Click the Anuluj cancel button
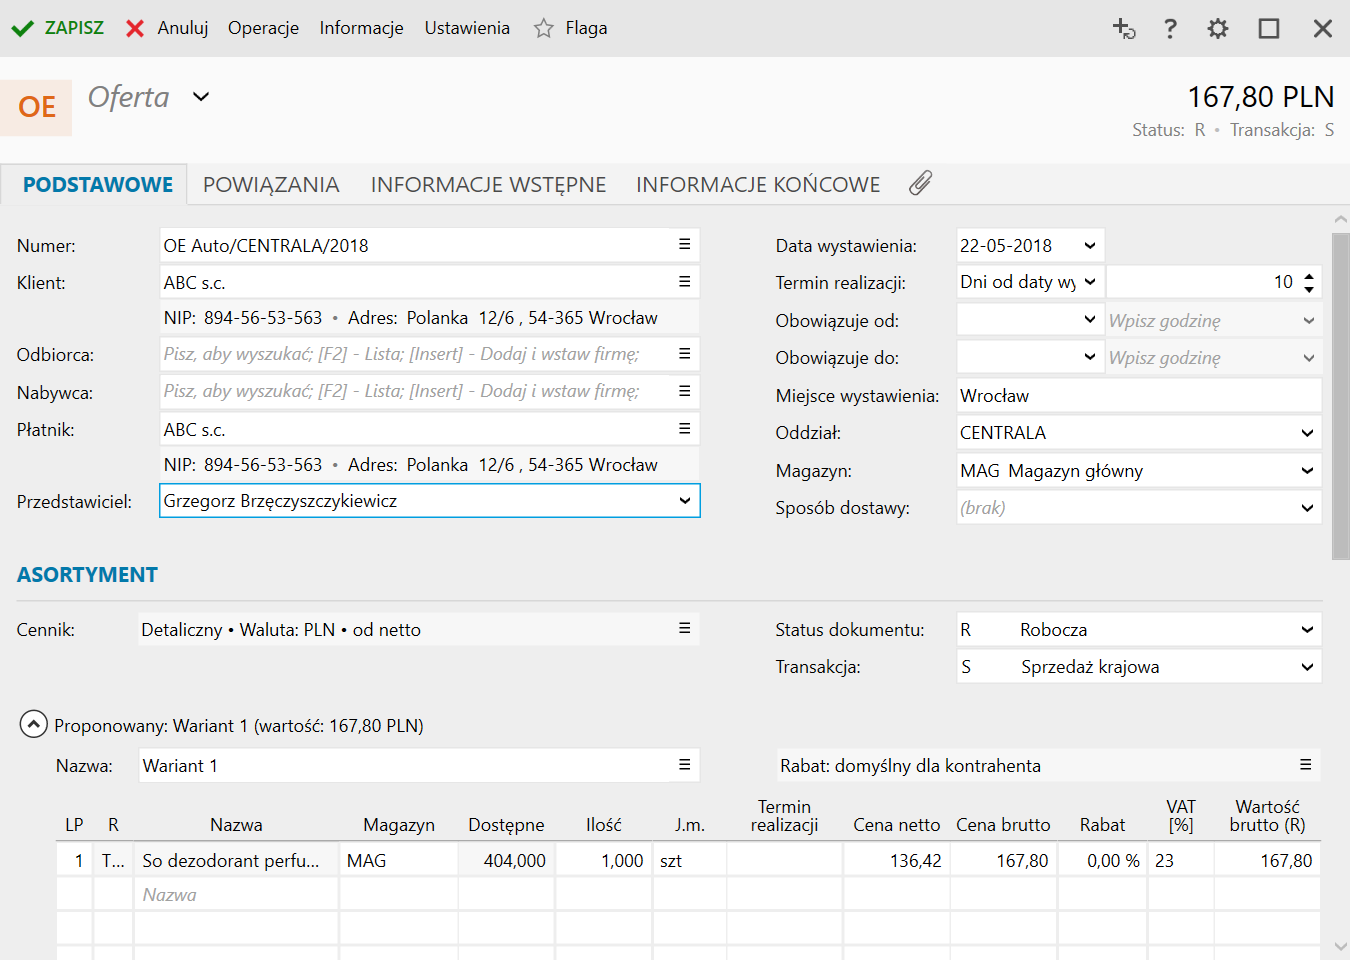The image size is (1350, 960). click(168, 28)
